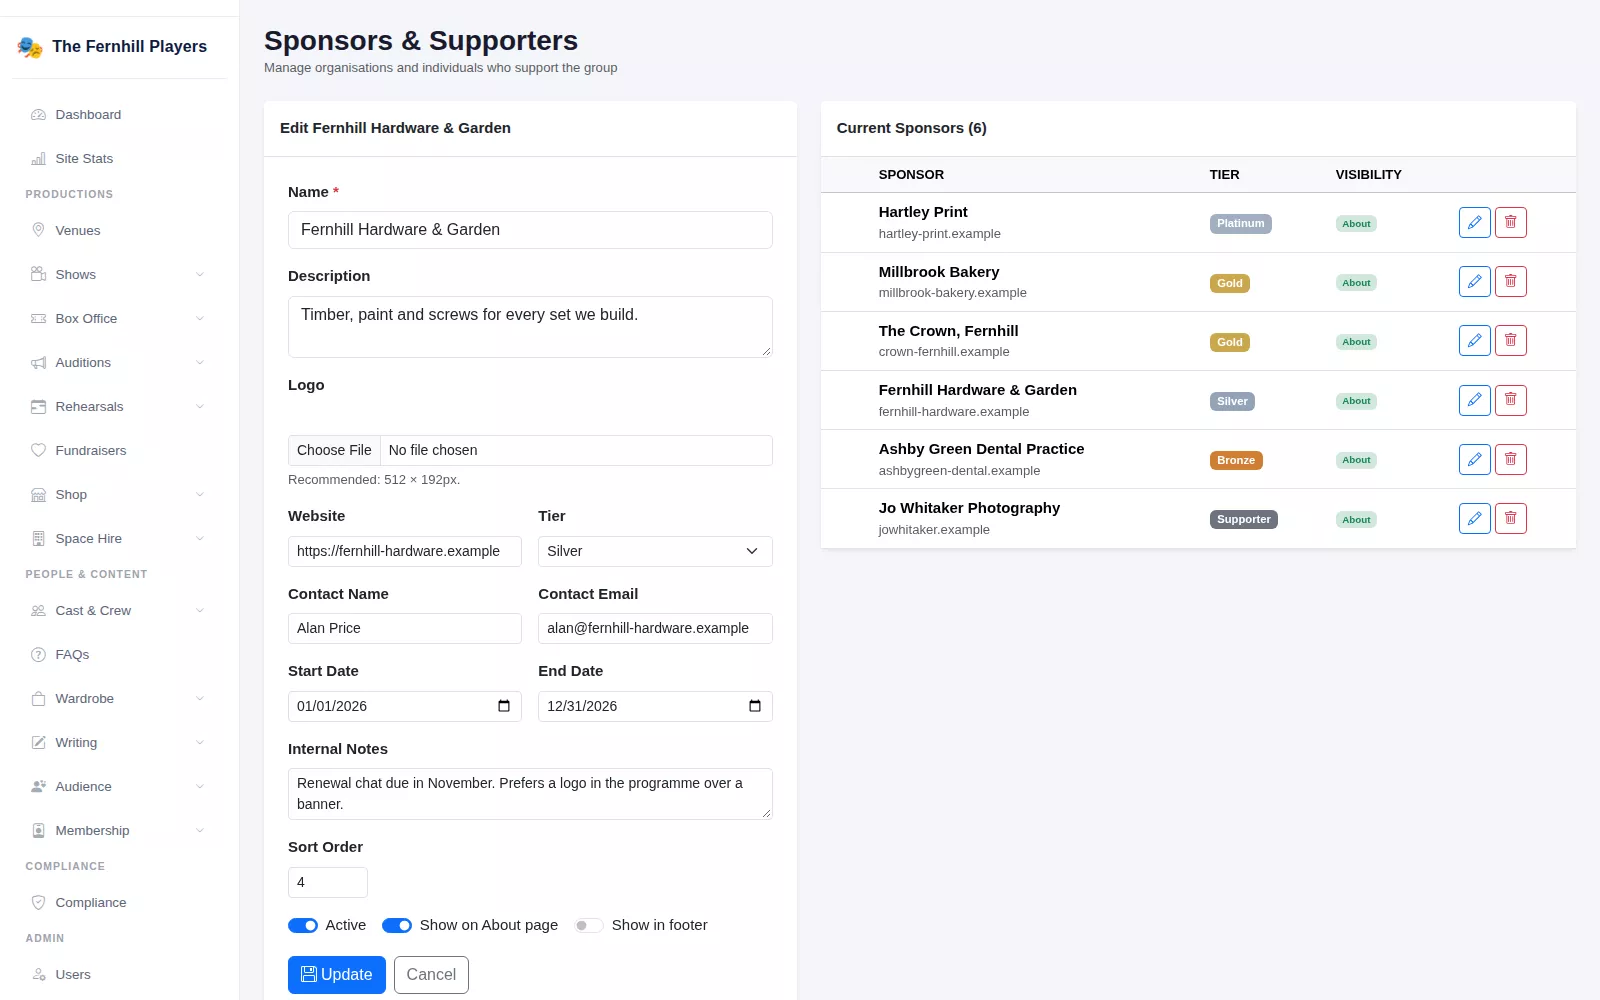Click The Fernhill Players logo icon

tap(30, 47)
